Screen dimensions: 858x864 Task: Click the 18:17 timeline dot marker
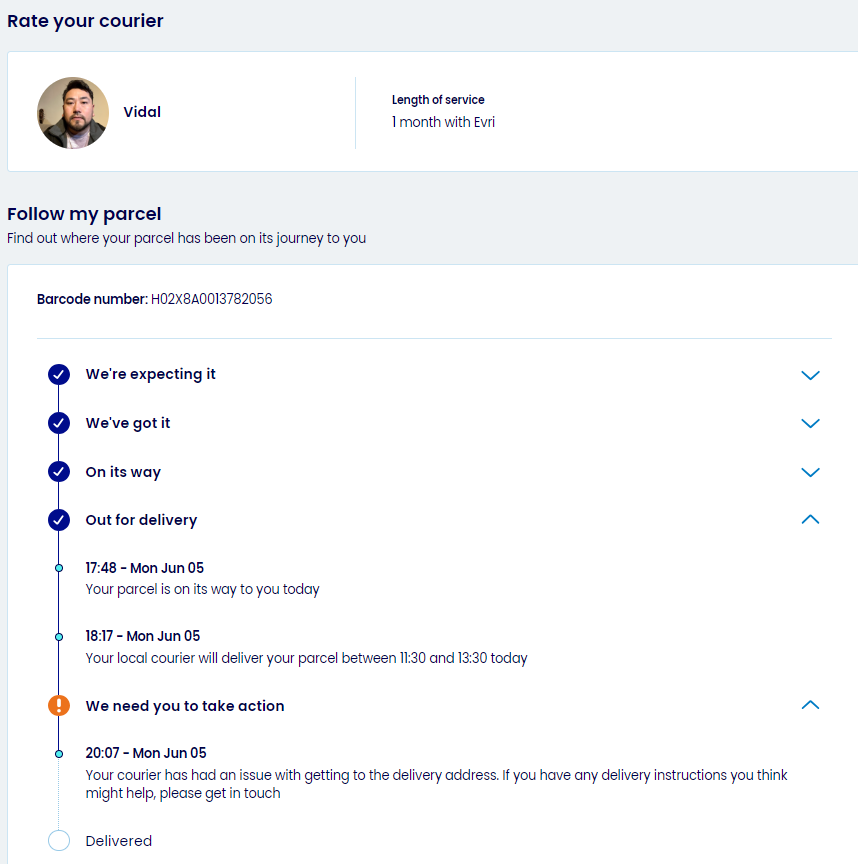point(59,636)
